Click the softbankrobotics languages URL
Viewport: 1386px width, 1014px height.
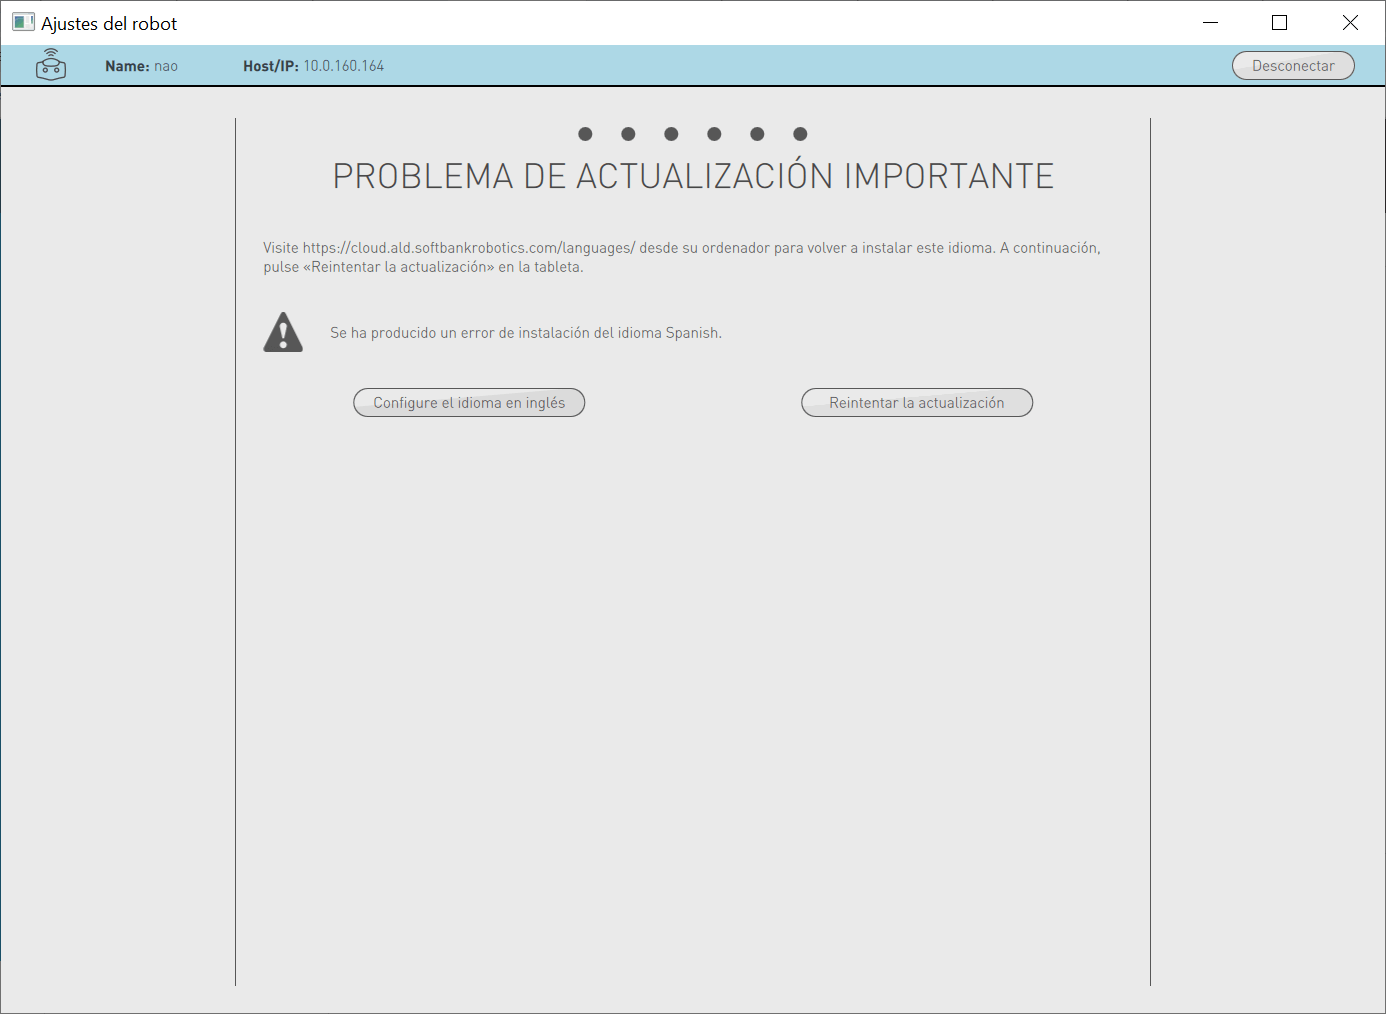coord(468,248)
